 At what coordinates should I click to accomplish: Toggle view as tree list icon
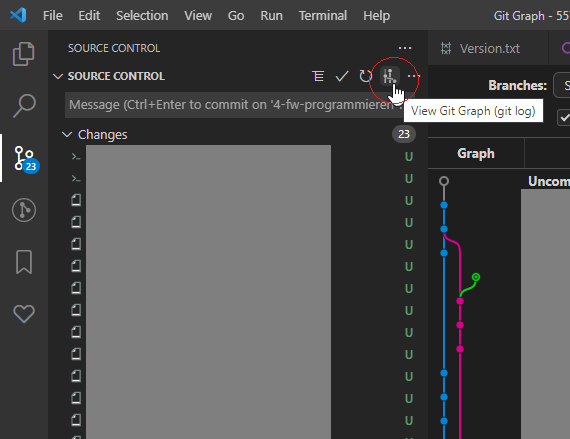[x=318, y=76]
